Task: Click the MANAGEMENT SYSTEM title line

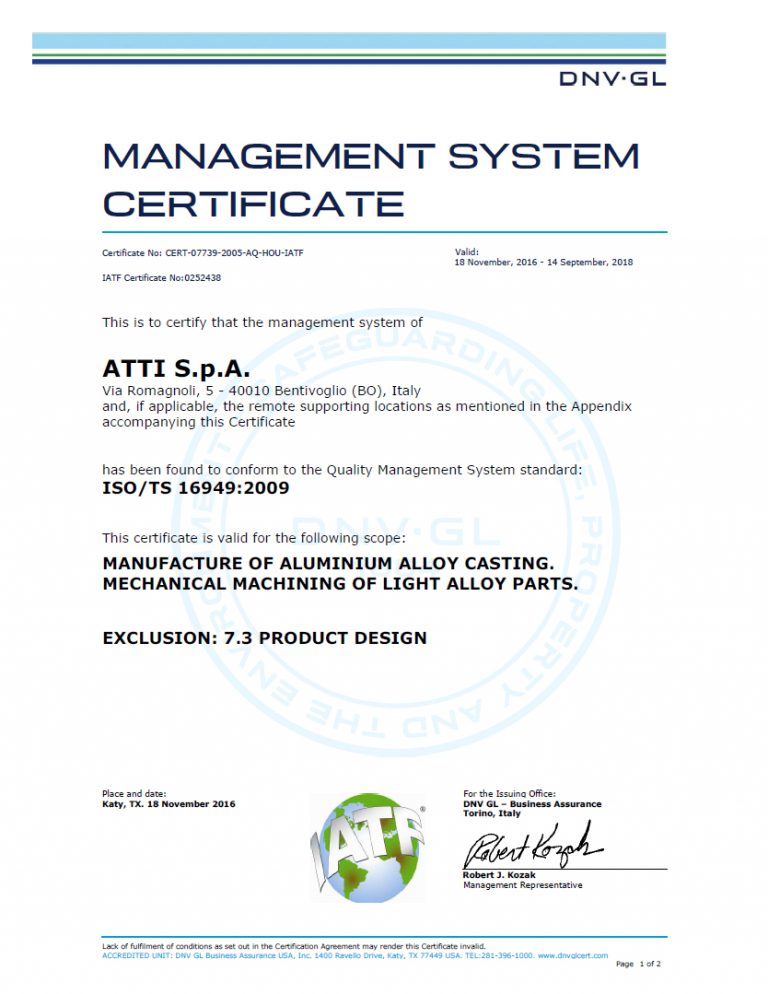Action: pos(371,157)
